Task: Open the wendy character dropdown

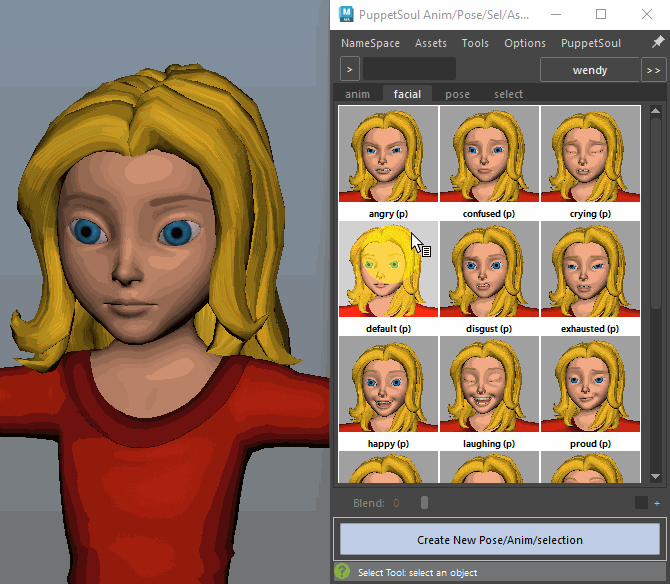Action: point(590,70)
